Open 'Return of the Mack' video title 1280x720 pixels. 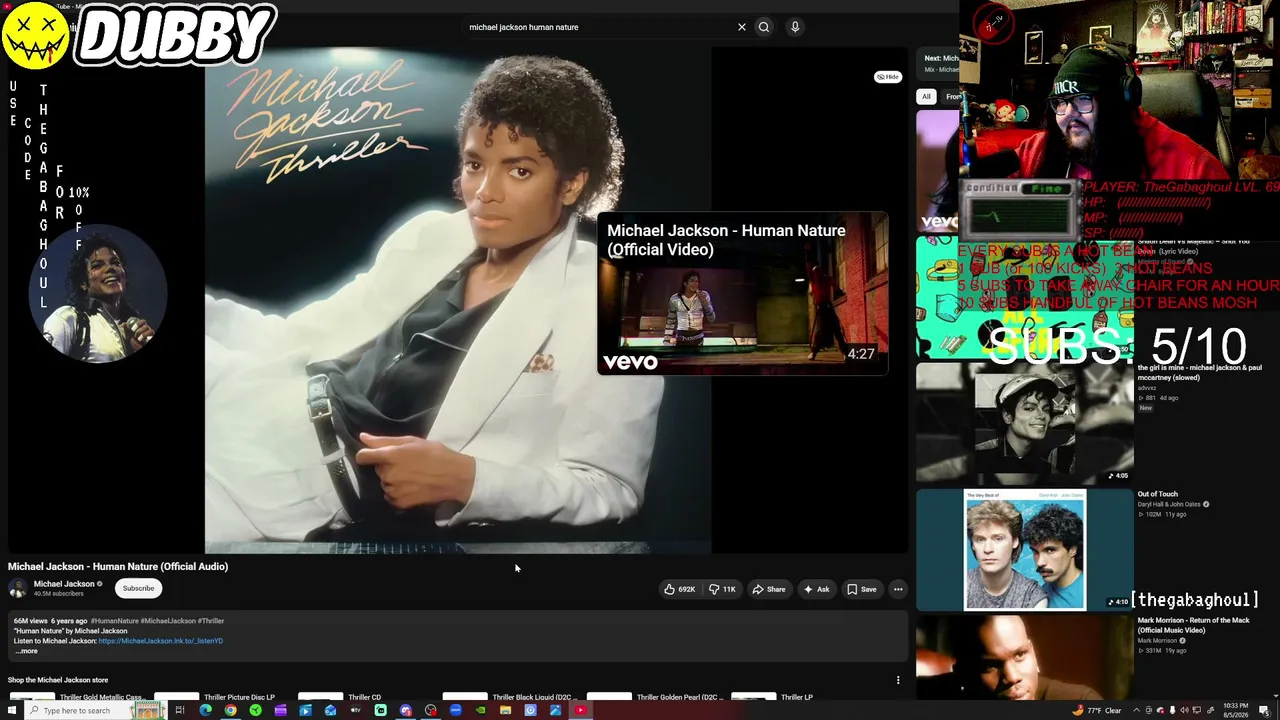[x=1193, y=624]
